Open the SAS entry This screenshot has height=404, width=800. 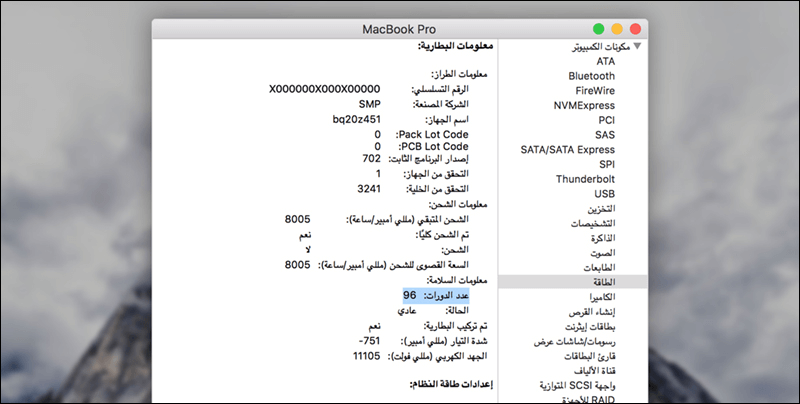point(605,135)
